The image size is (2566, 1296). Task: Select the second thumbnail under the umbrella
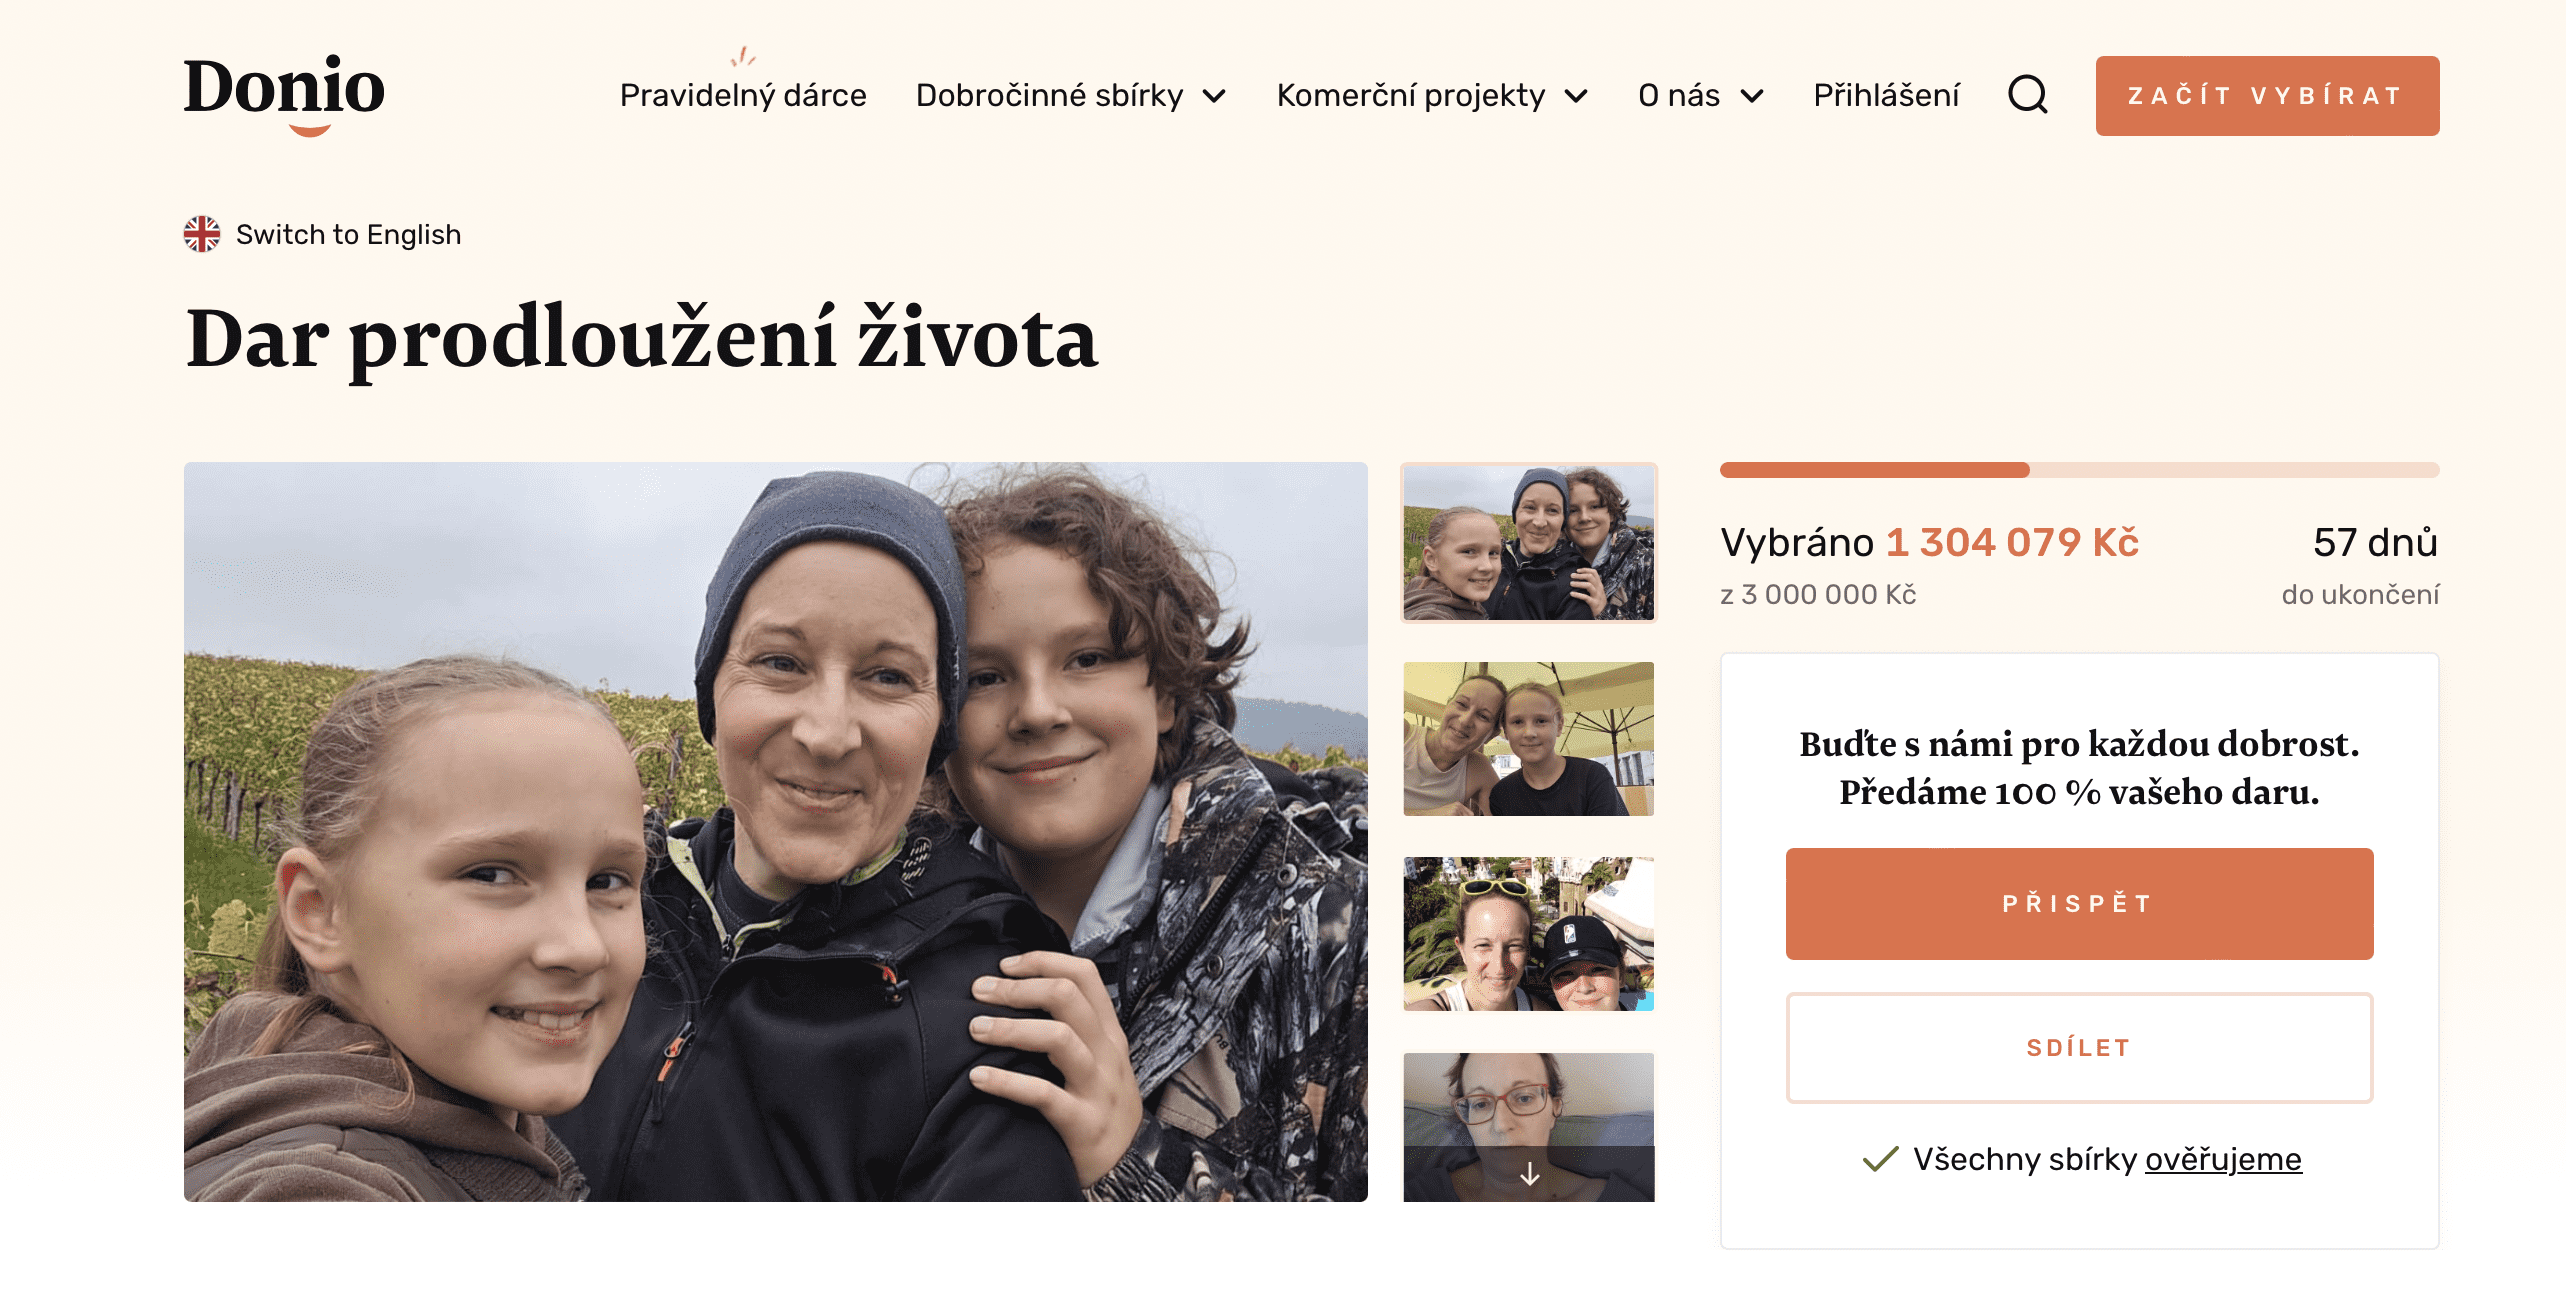click(1529, 739)
